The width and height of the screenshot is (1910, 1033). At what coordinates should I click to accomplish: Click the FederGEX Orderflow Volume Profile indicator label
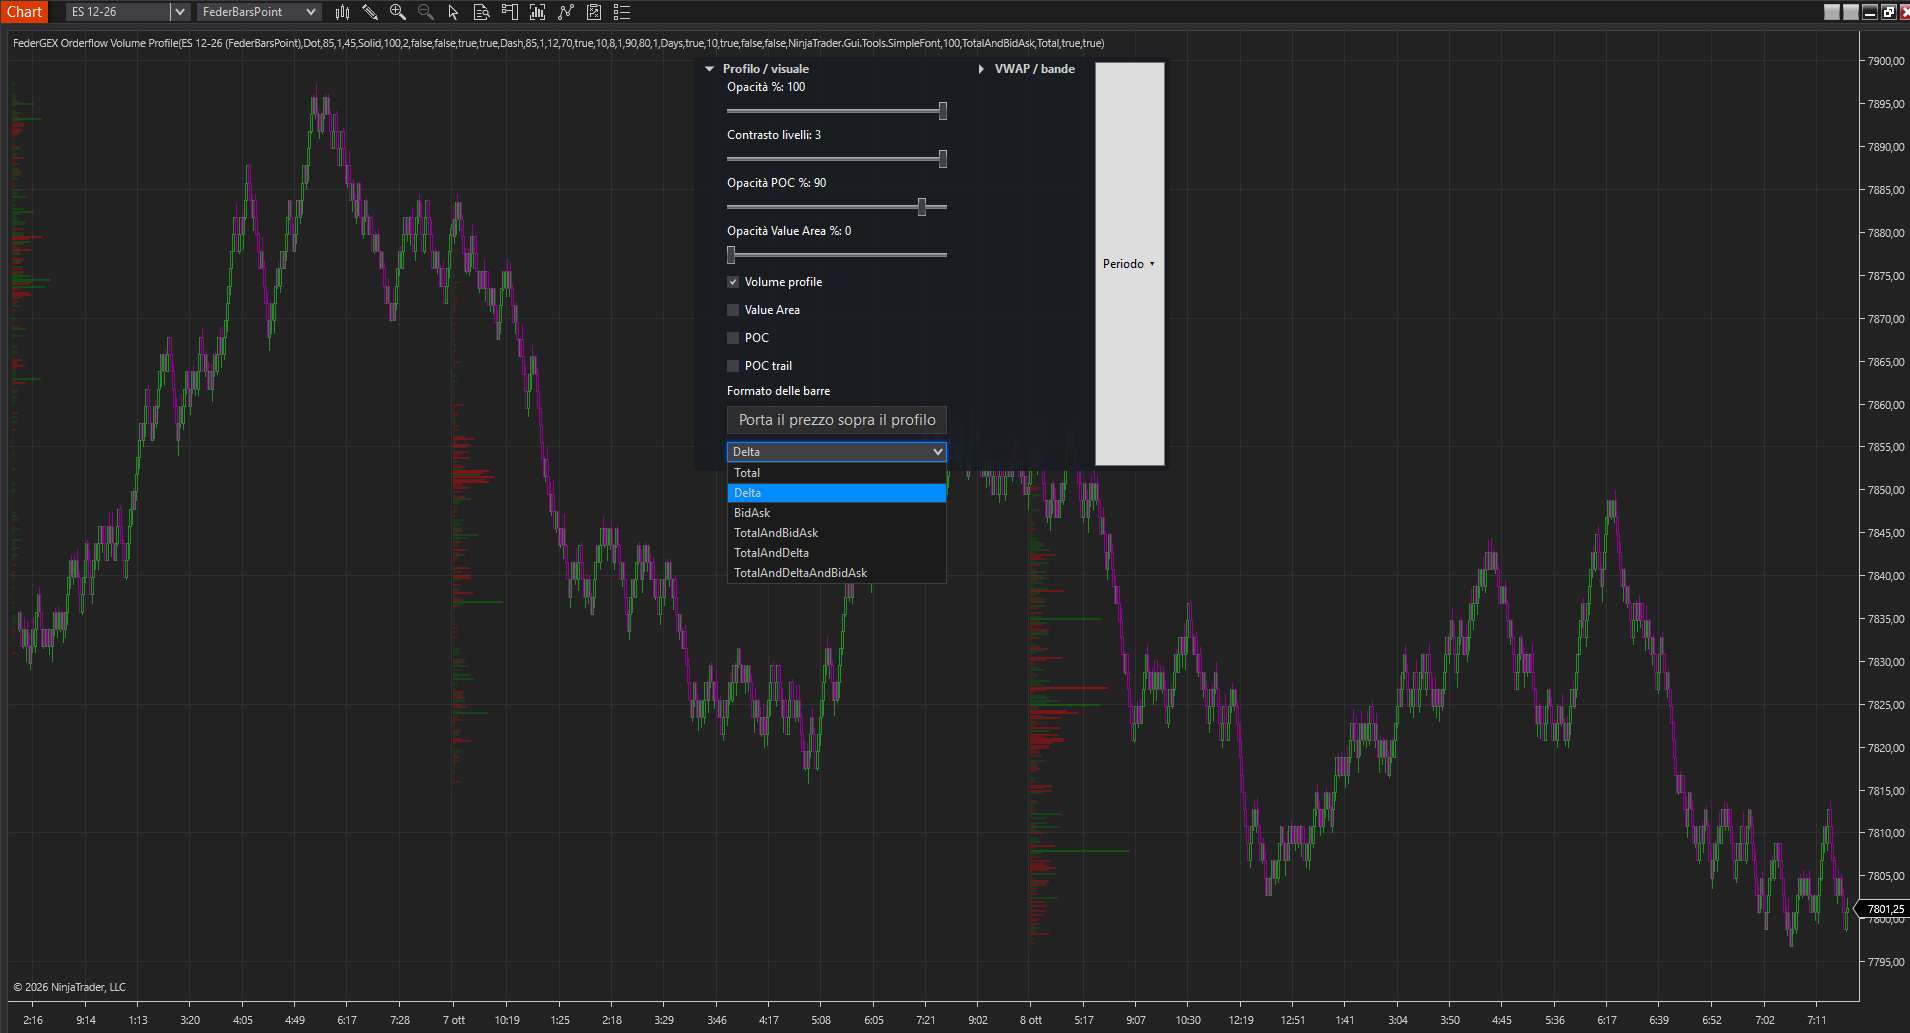558,43
